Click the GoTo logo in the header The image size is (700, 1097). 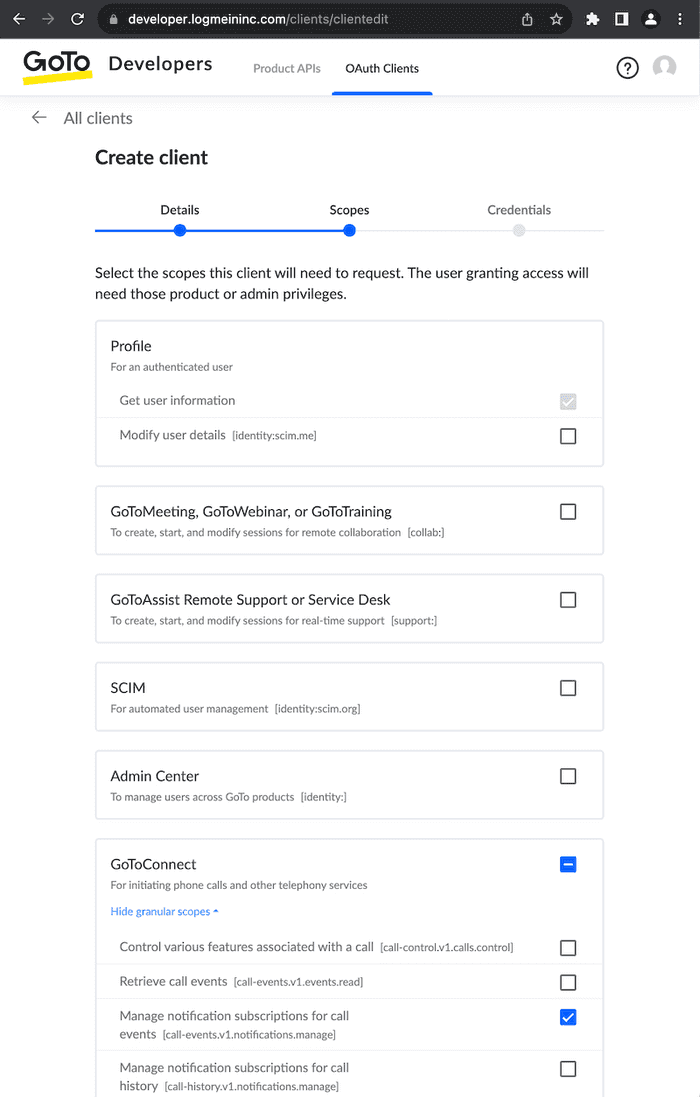click(56, 66)
